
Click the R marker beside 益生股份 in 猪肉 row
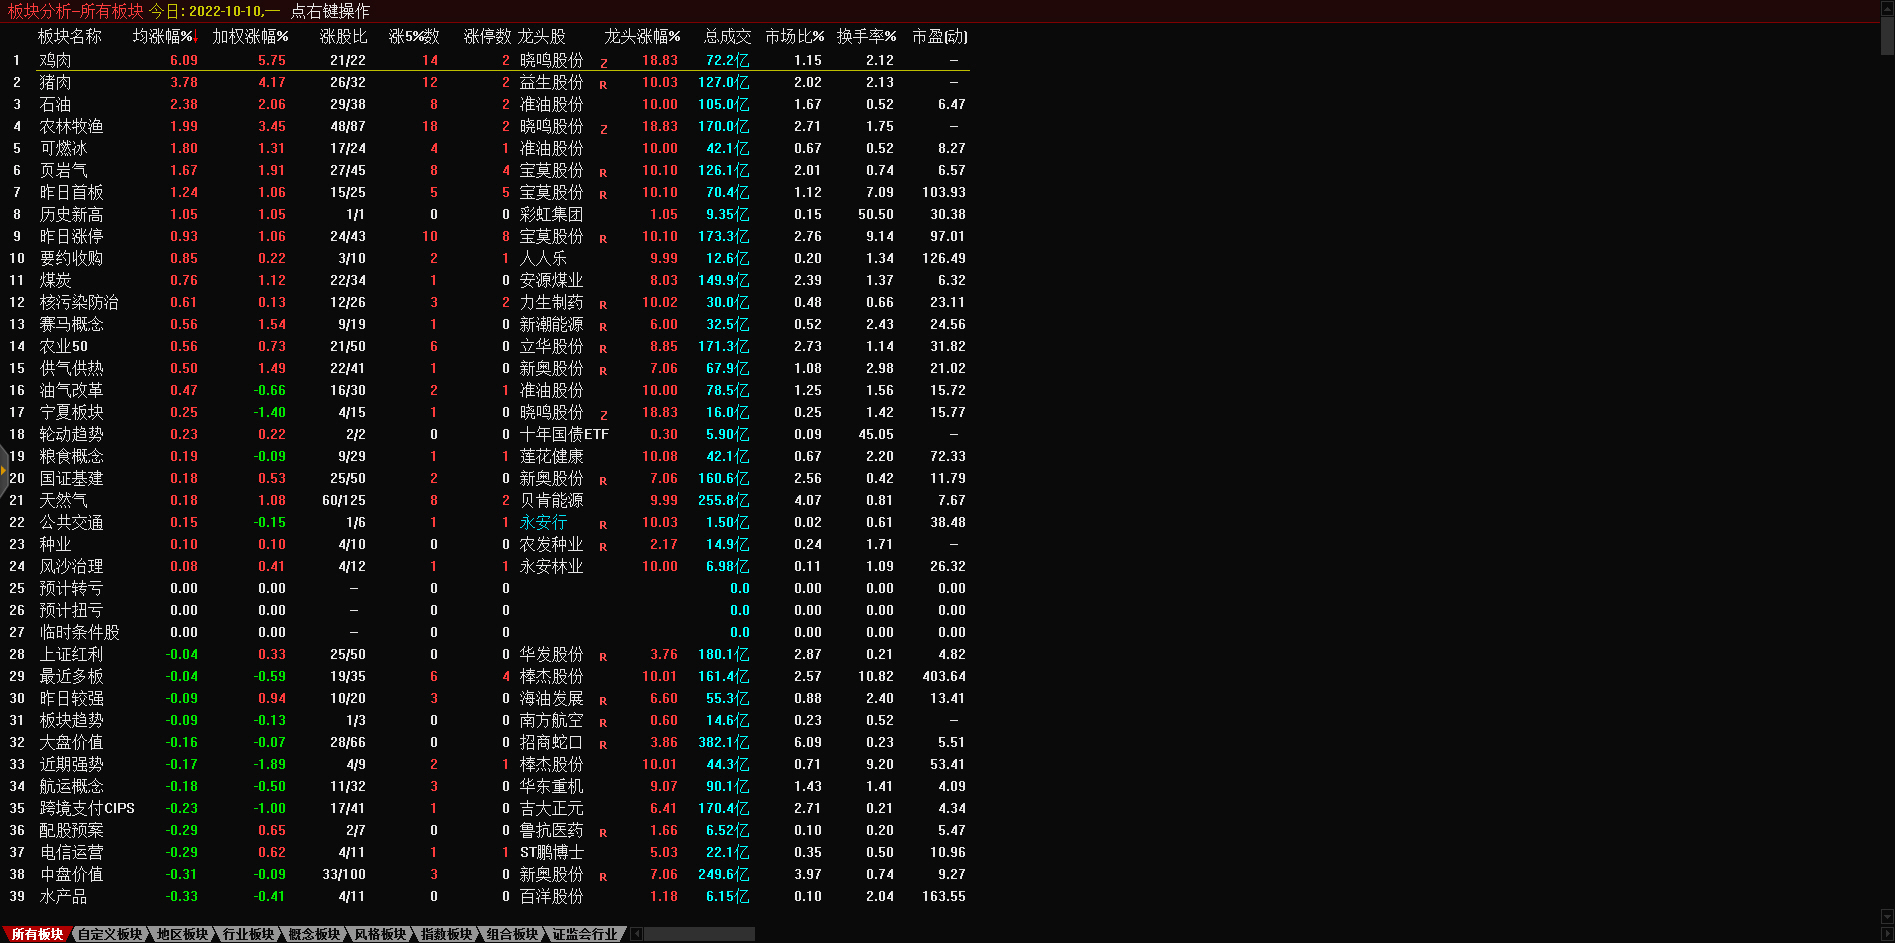pos(603,85)
